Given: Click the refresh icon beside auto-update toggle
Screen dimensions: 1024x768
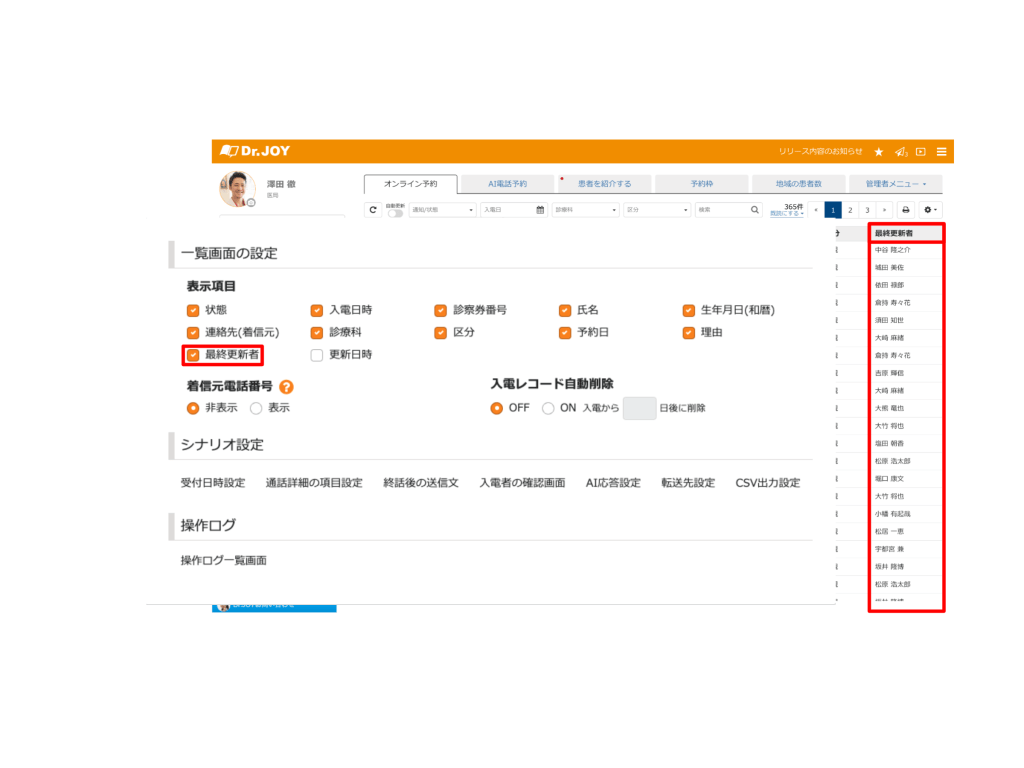Looking at the screenshot, I should pos(373,210).
